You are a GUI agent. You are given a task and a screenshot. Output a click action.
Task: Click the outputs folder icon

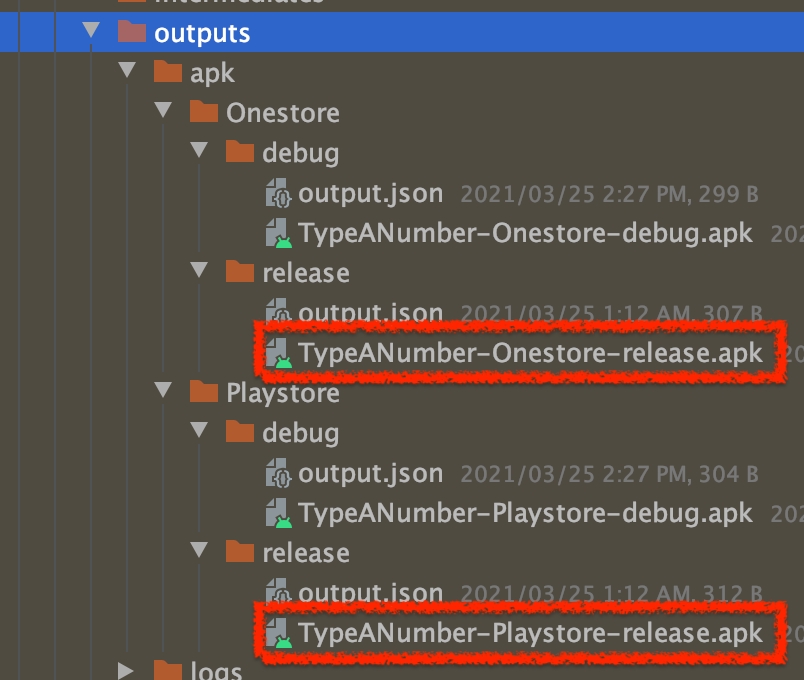pyautogui.click(x=132, y=33)
